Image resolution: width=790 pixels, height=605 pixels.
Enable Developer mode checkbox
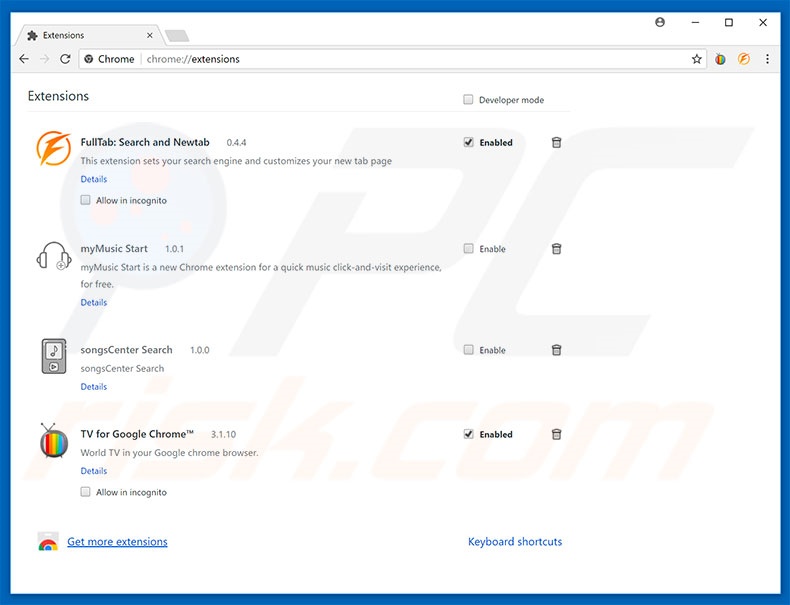click(x=468, y=99)
